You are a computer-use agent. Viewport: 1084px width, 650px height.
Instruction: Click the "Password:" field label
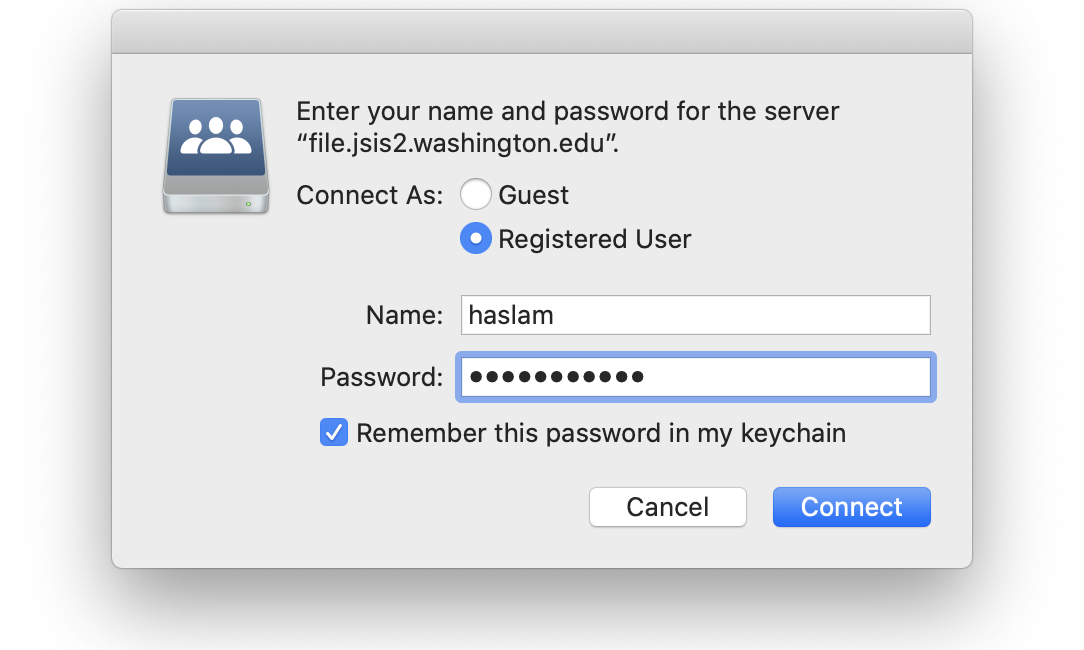[382, 378]
